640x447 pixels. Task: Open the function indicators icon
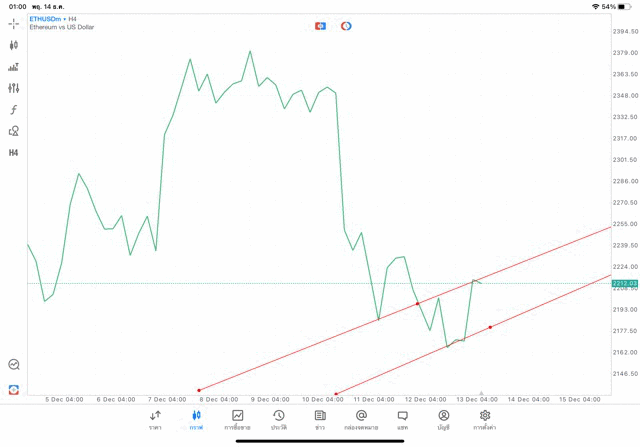tap(14, 110)
